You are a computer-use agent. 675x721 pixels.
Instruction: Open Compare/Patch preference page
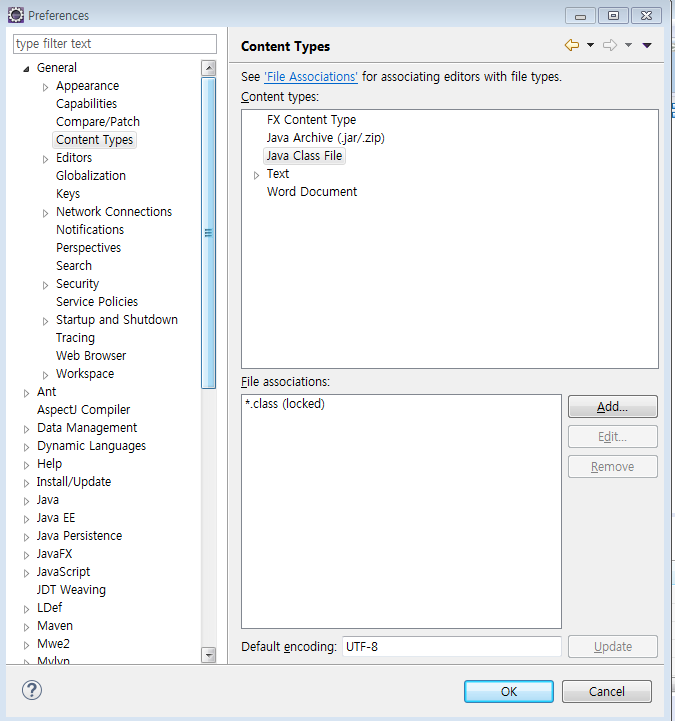click(98, 121)
